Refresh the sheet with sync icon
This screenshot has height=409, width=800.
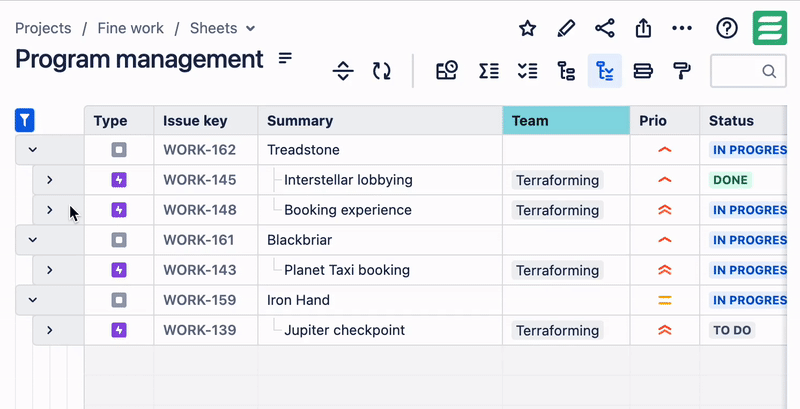[x=381, y=71]
